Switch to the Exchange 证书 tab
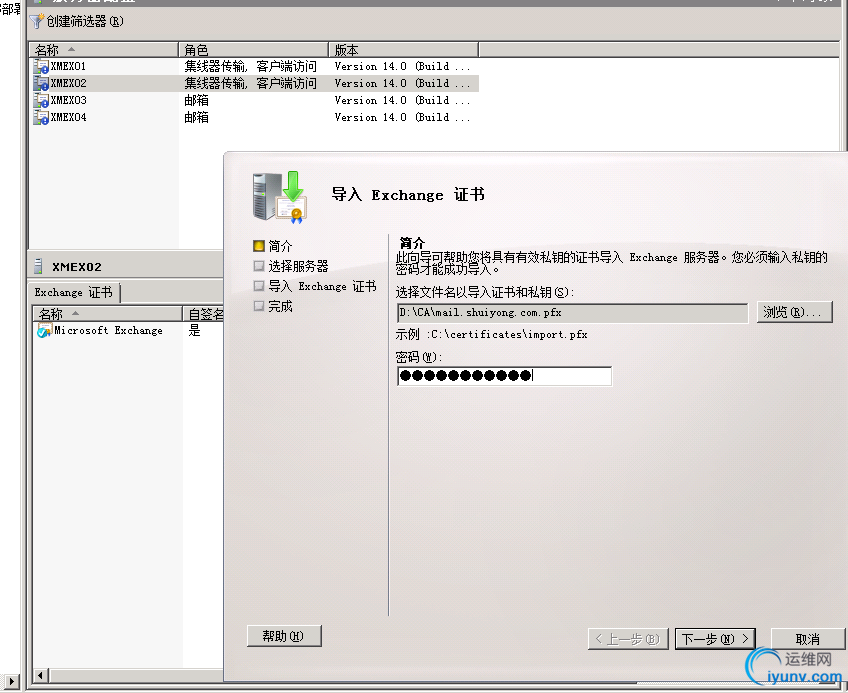 [73, 292]
